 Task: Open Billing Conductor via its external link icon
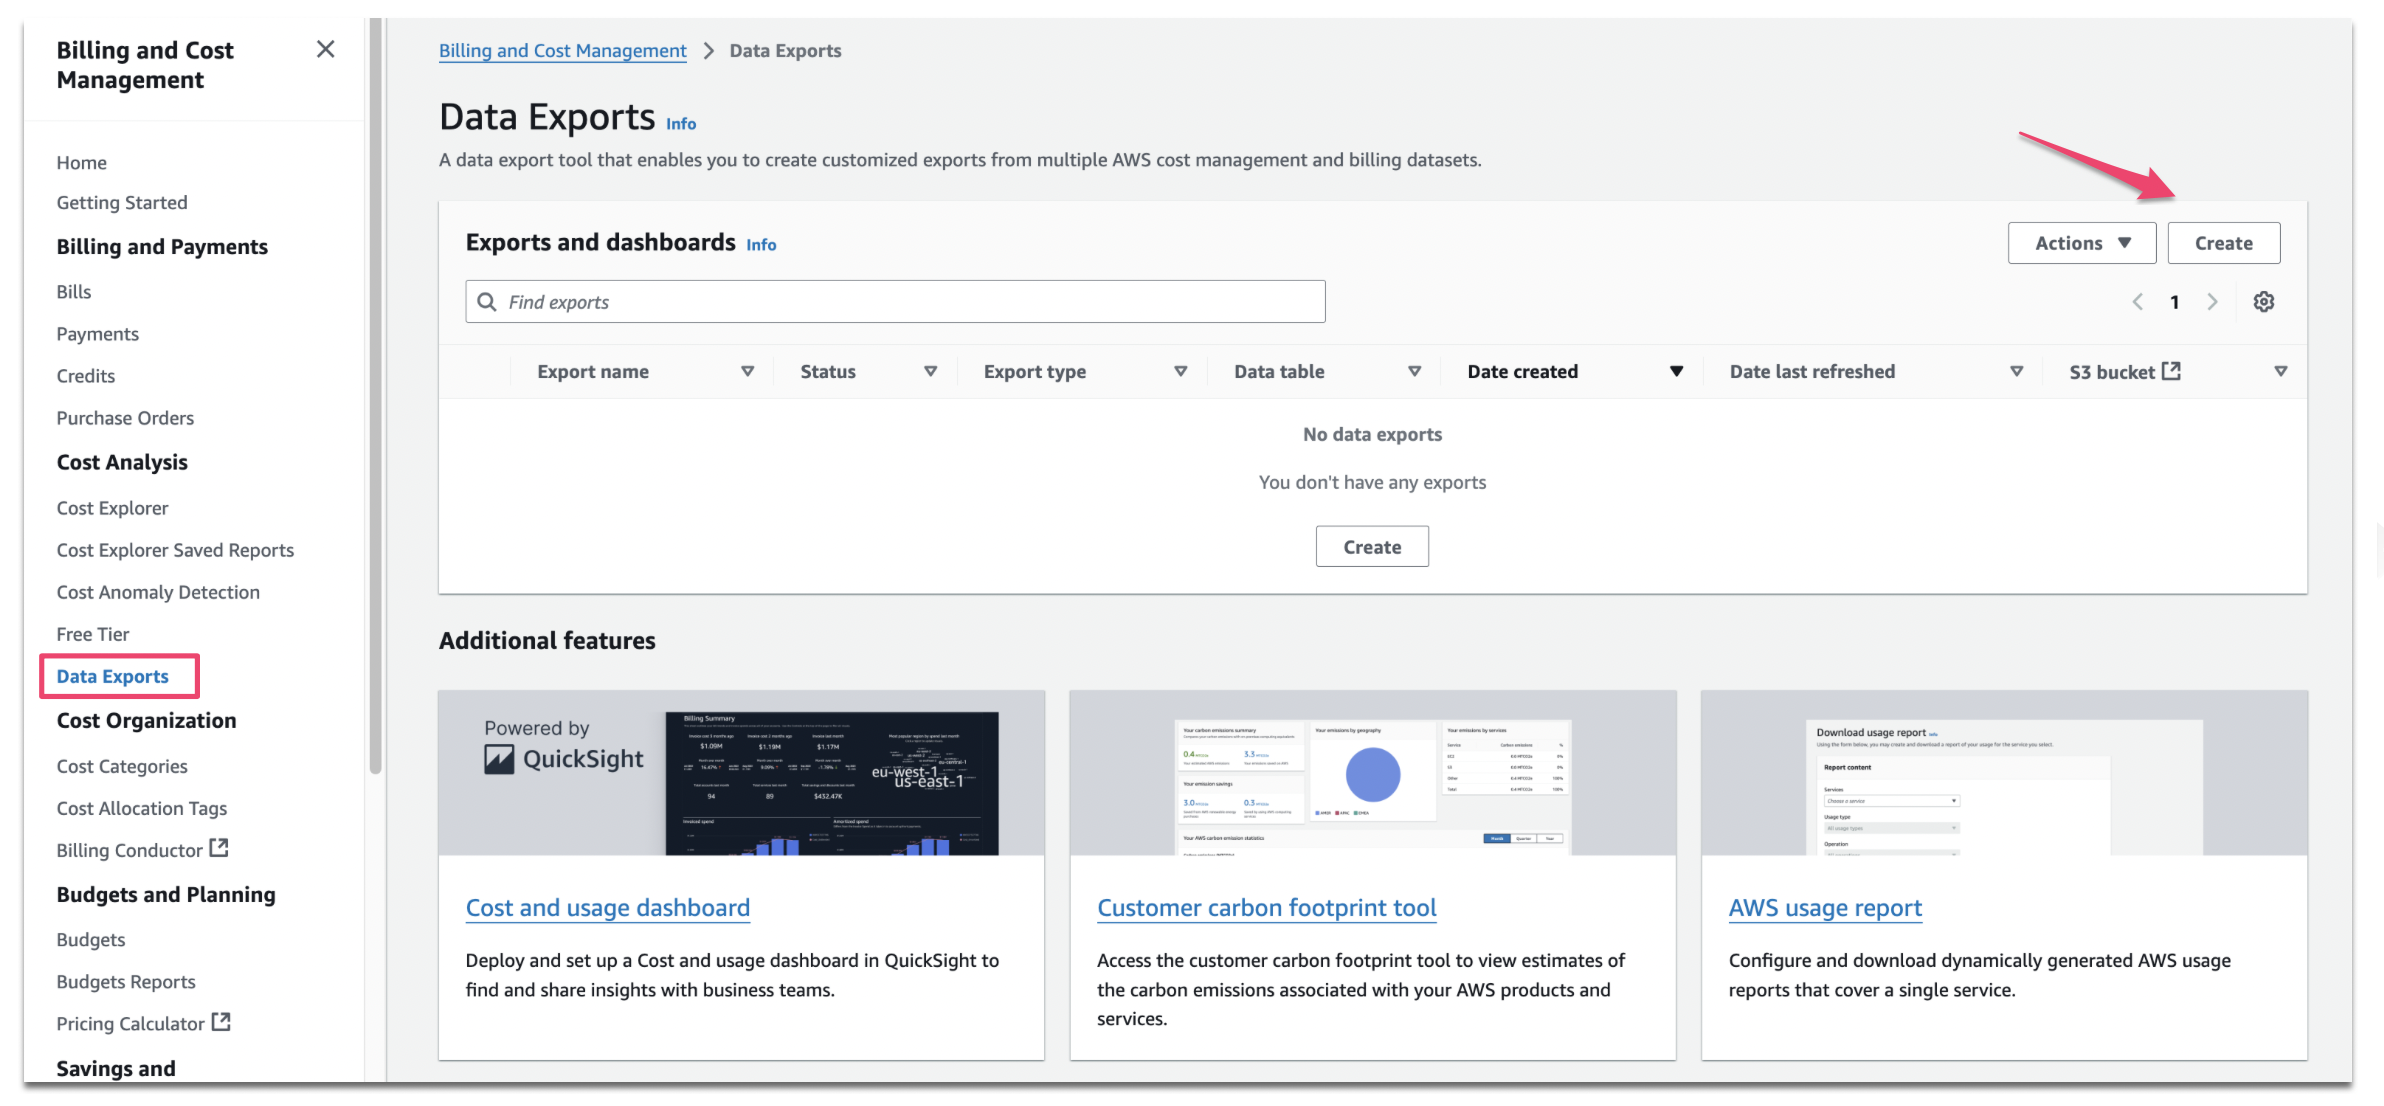click(x=222, y=848)
